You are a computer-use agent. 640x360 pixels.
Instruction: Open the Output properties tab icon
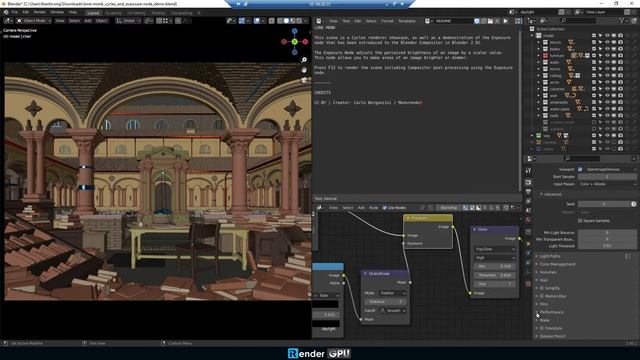528,191
